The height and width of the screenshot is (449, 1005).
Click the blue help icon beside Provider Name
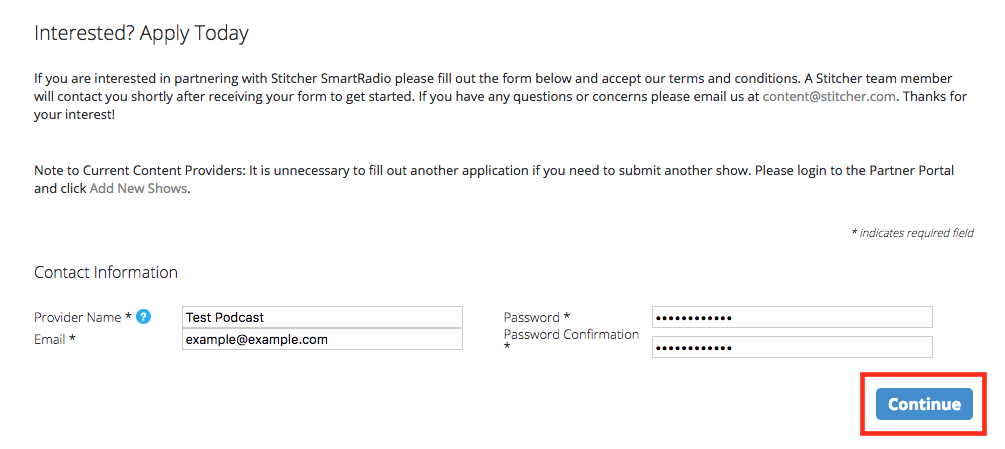144,316
